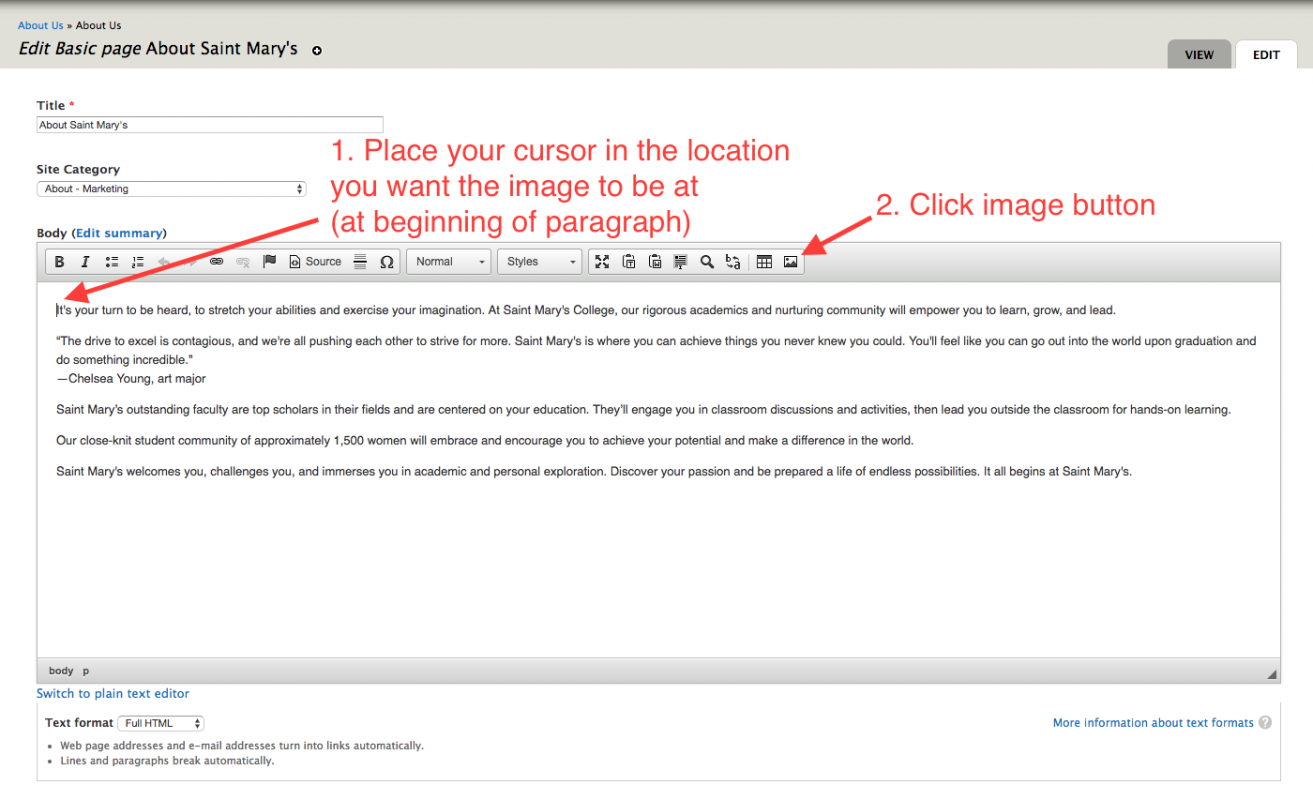Open the Text format dropdown
1313x800 pixels.
tap(161, 723)
